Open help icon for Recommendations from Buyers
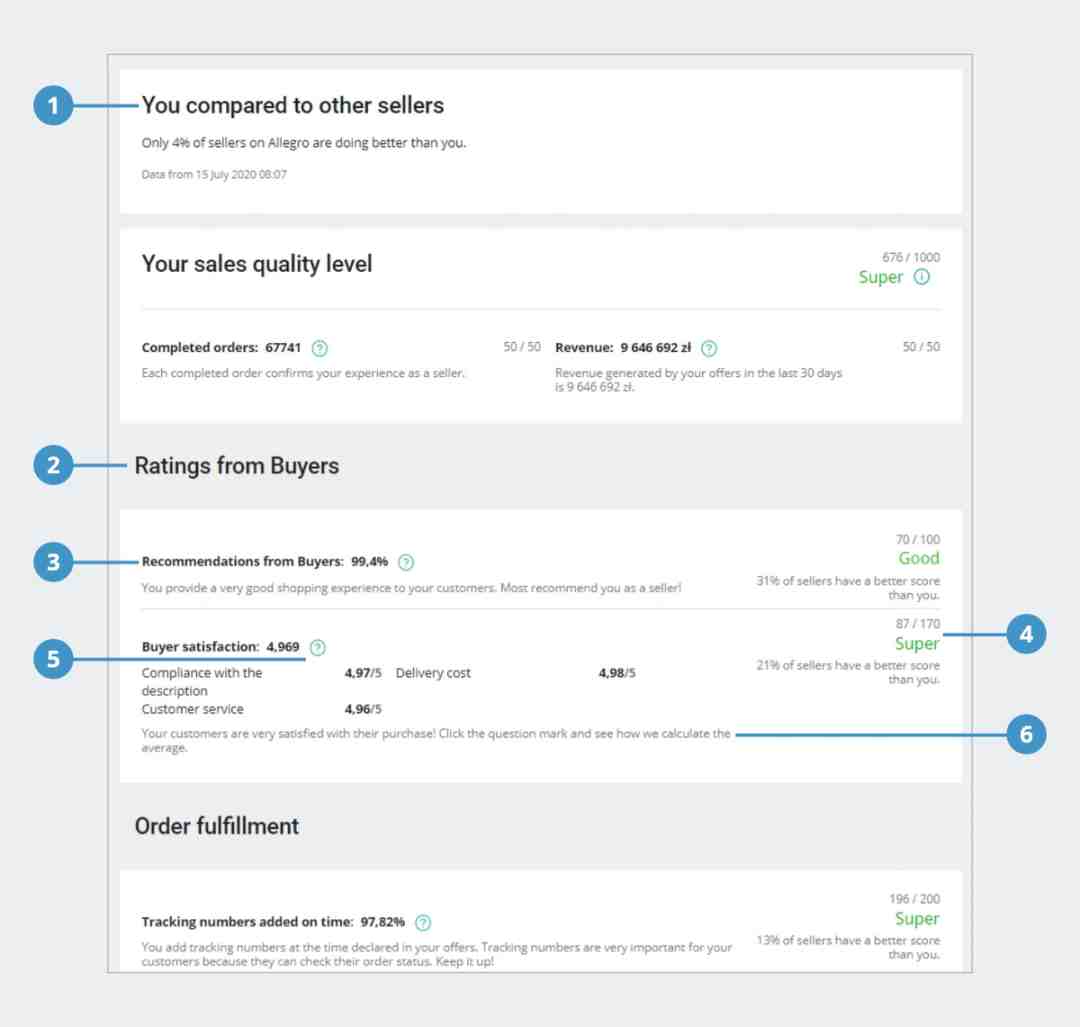1080x1027 pixels. tap(406, 563)
